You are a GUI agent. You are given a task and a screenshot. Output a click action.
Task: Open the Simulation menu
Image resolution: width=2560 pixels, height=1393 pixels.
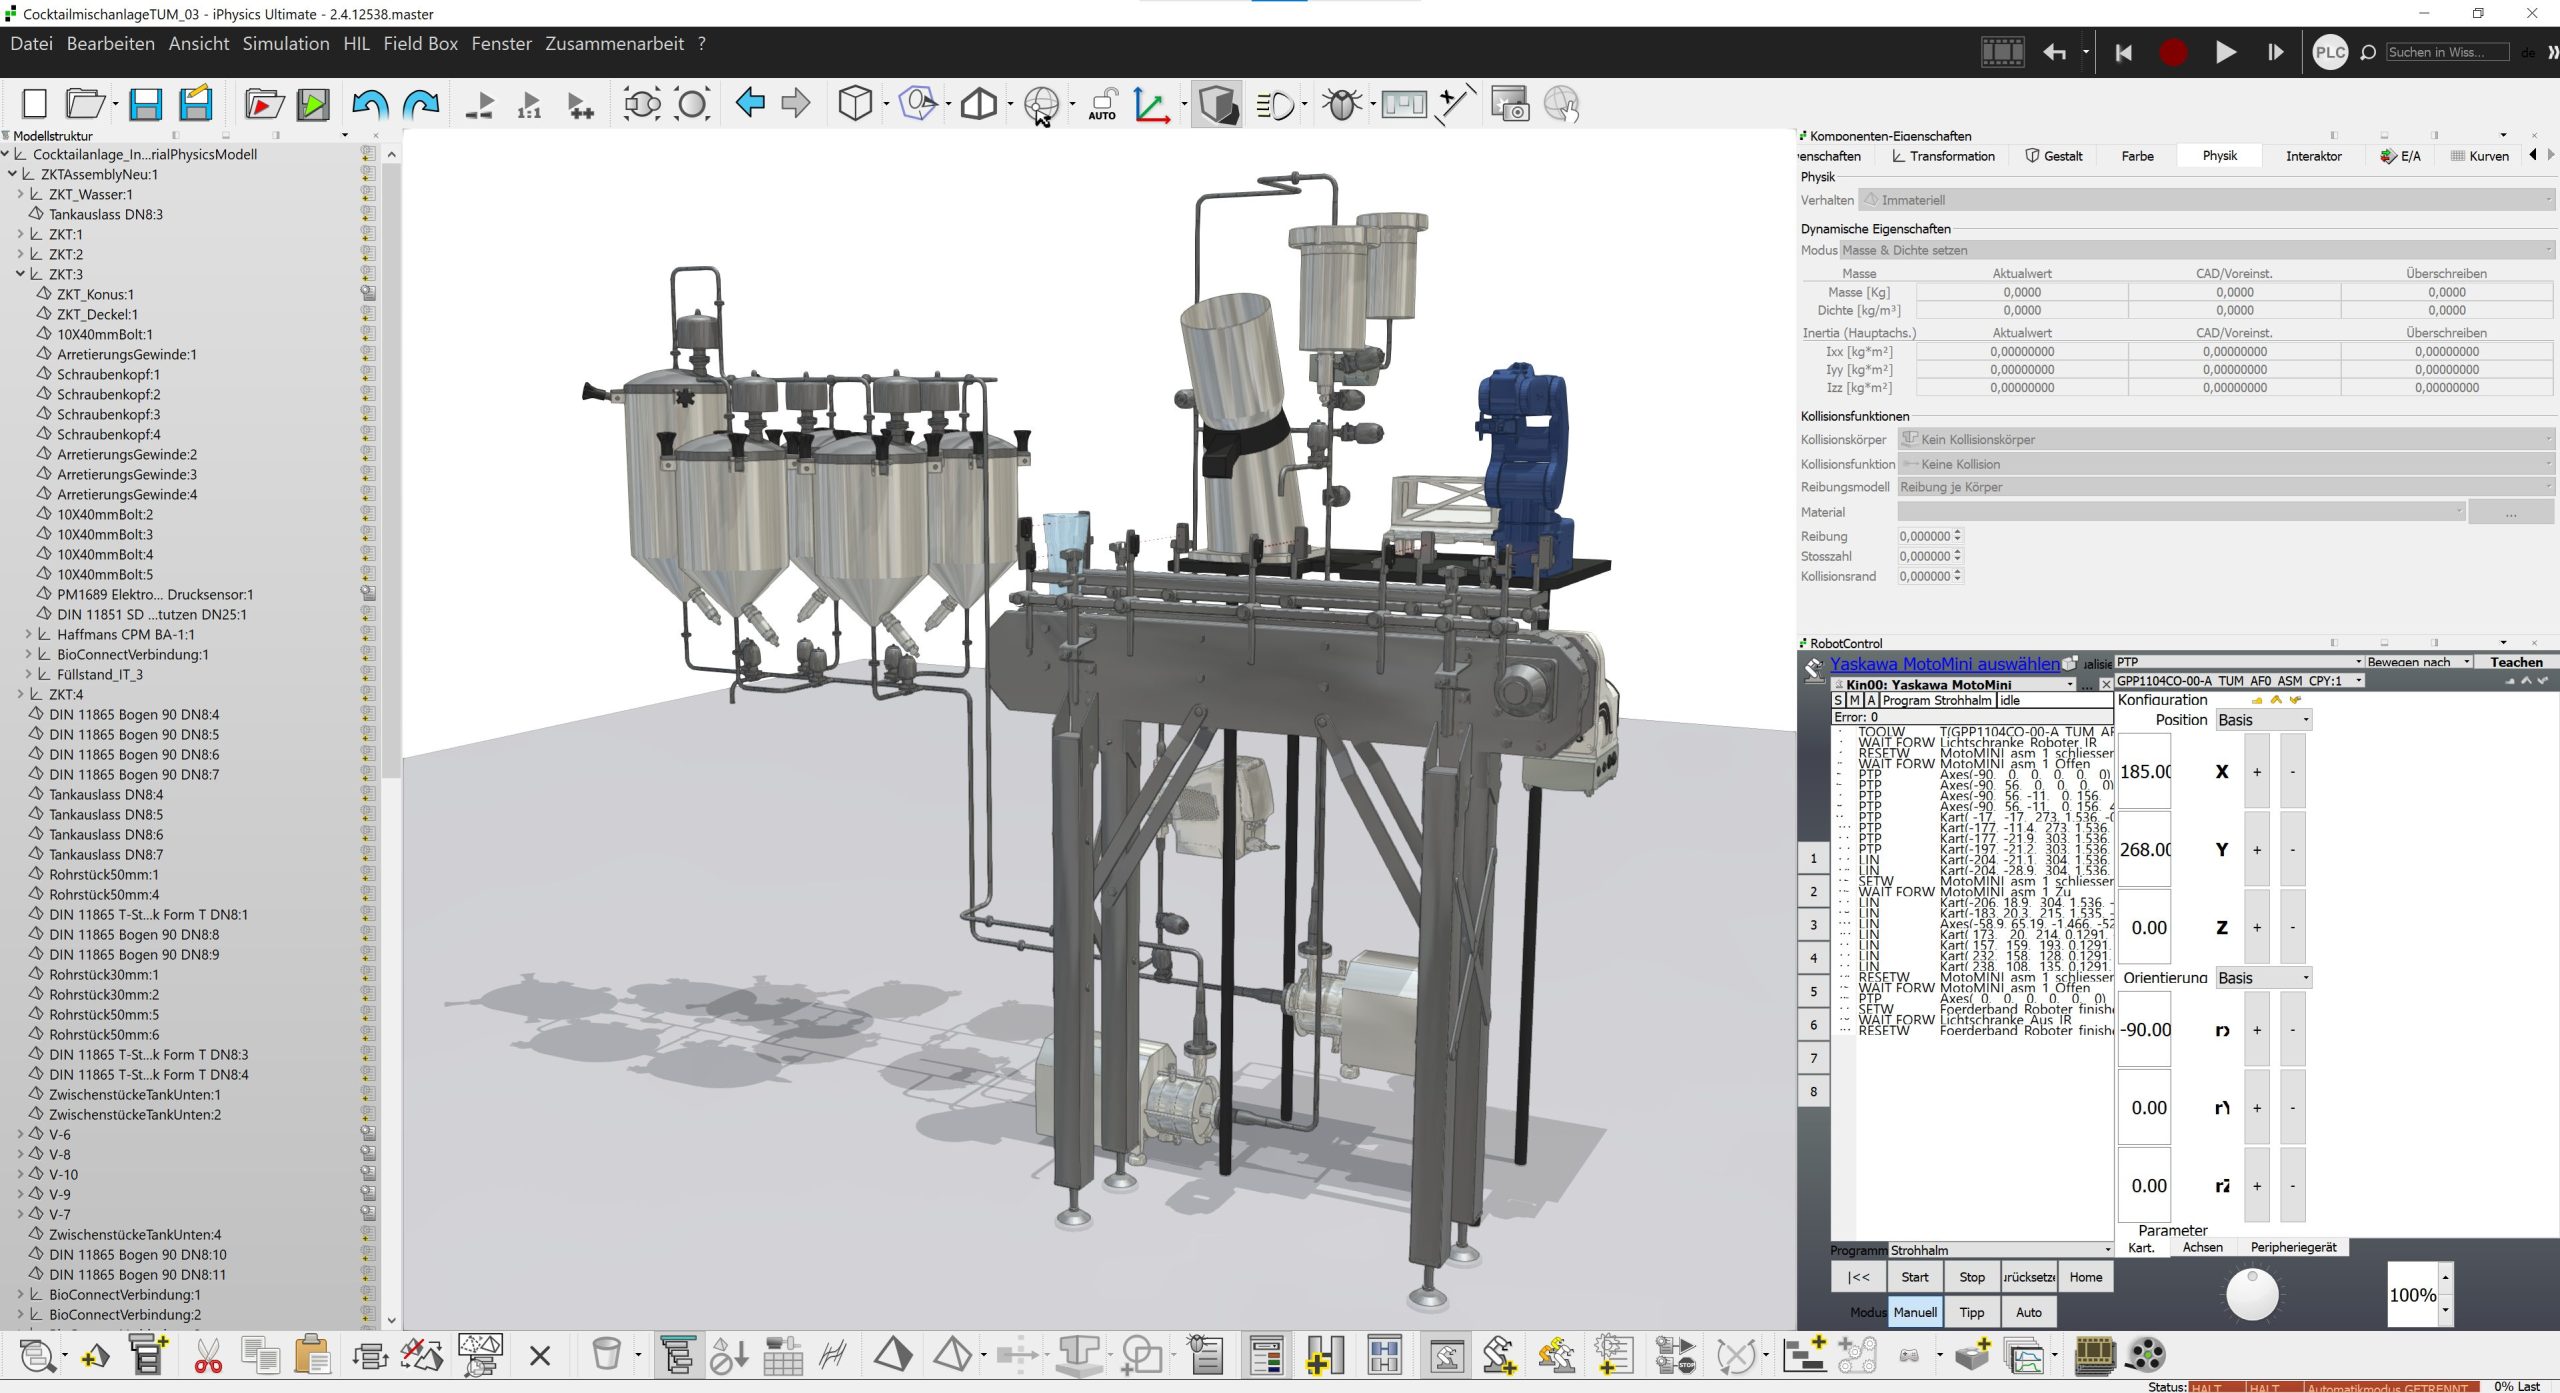(285, 44)
